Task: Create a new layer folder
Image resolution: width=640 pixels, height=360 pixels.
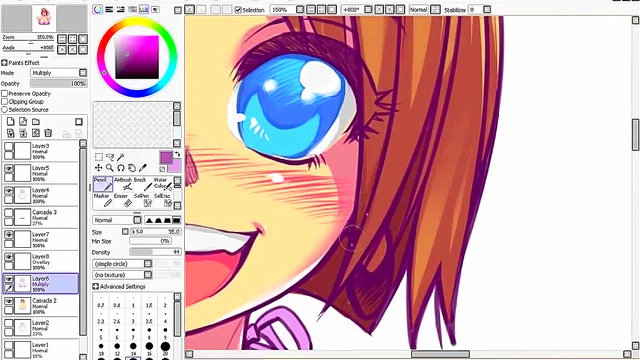Action: pos(36,122)
